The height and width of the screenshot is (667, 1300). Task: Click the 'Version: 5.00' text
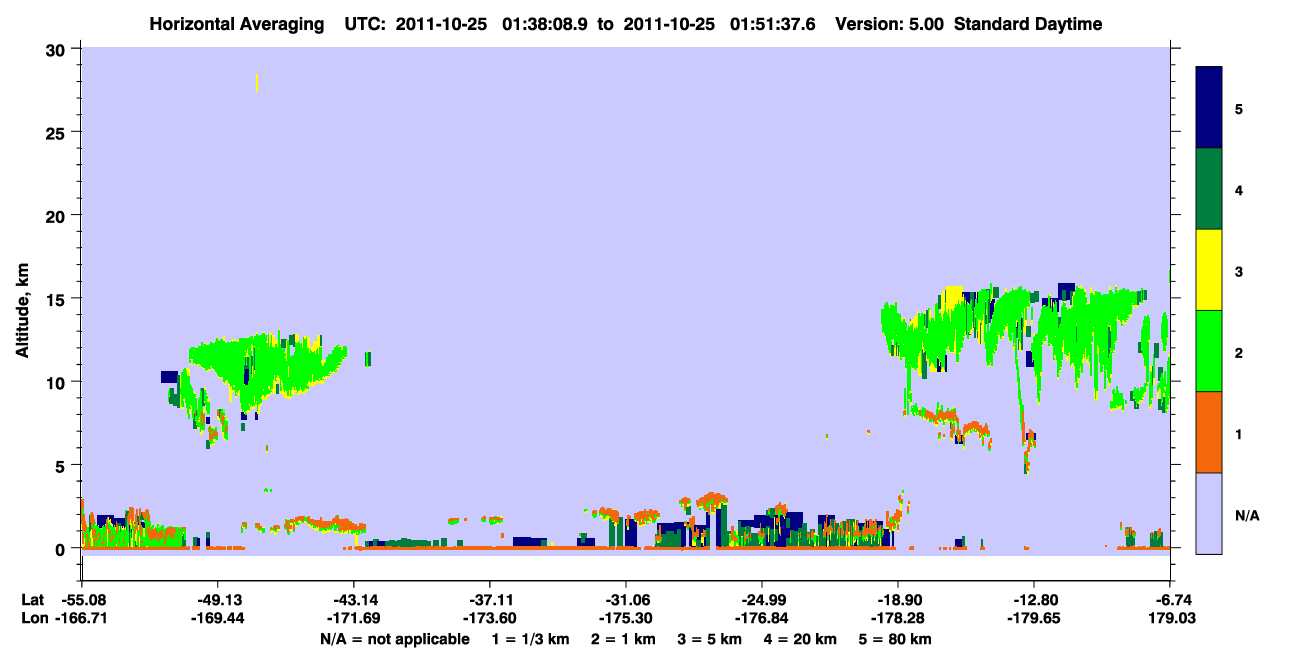coord(890,24)
